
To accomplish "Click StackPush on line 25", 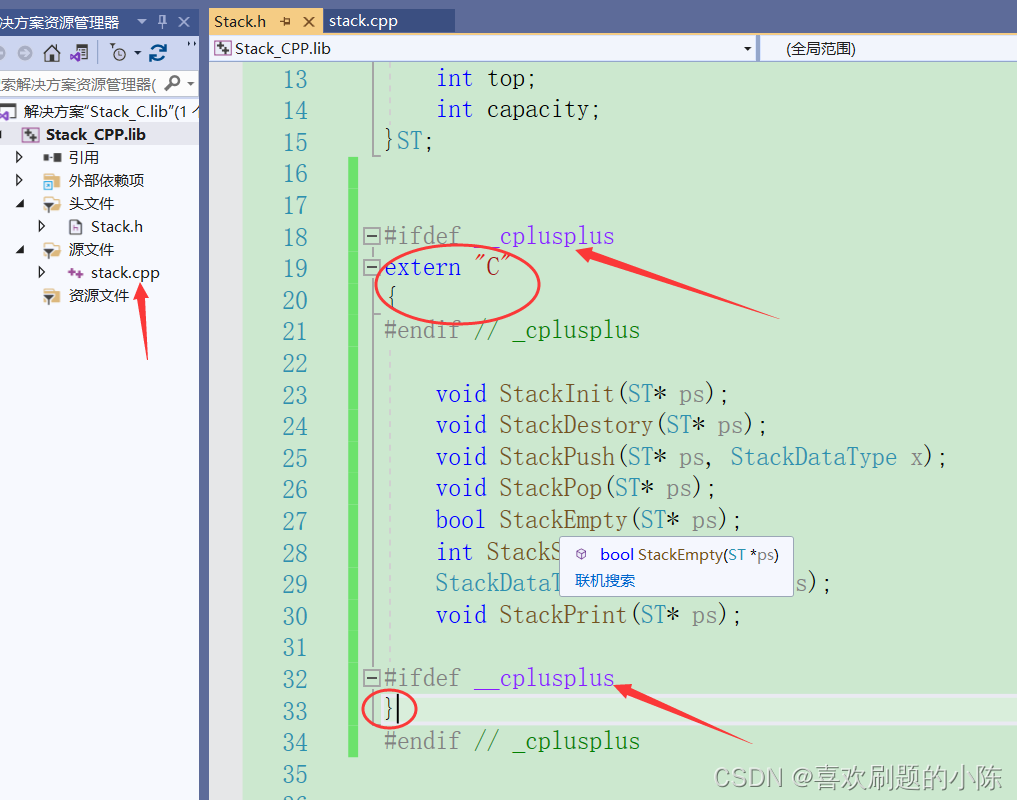I will 556,457.
